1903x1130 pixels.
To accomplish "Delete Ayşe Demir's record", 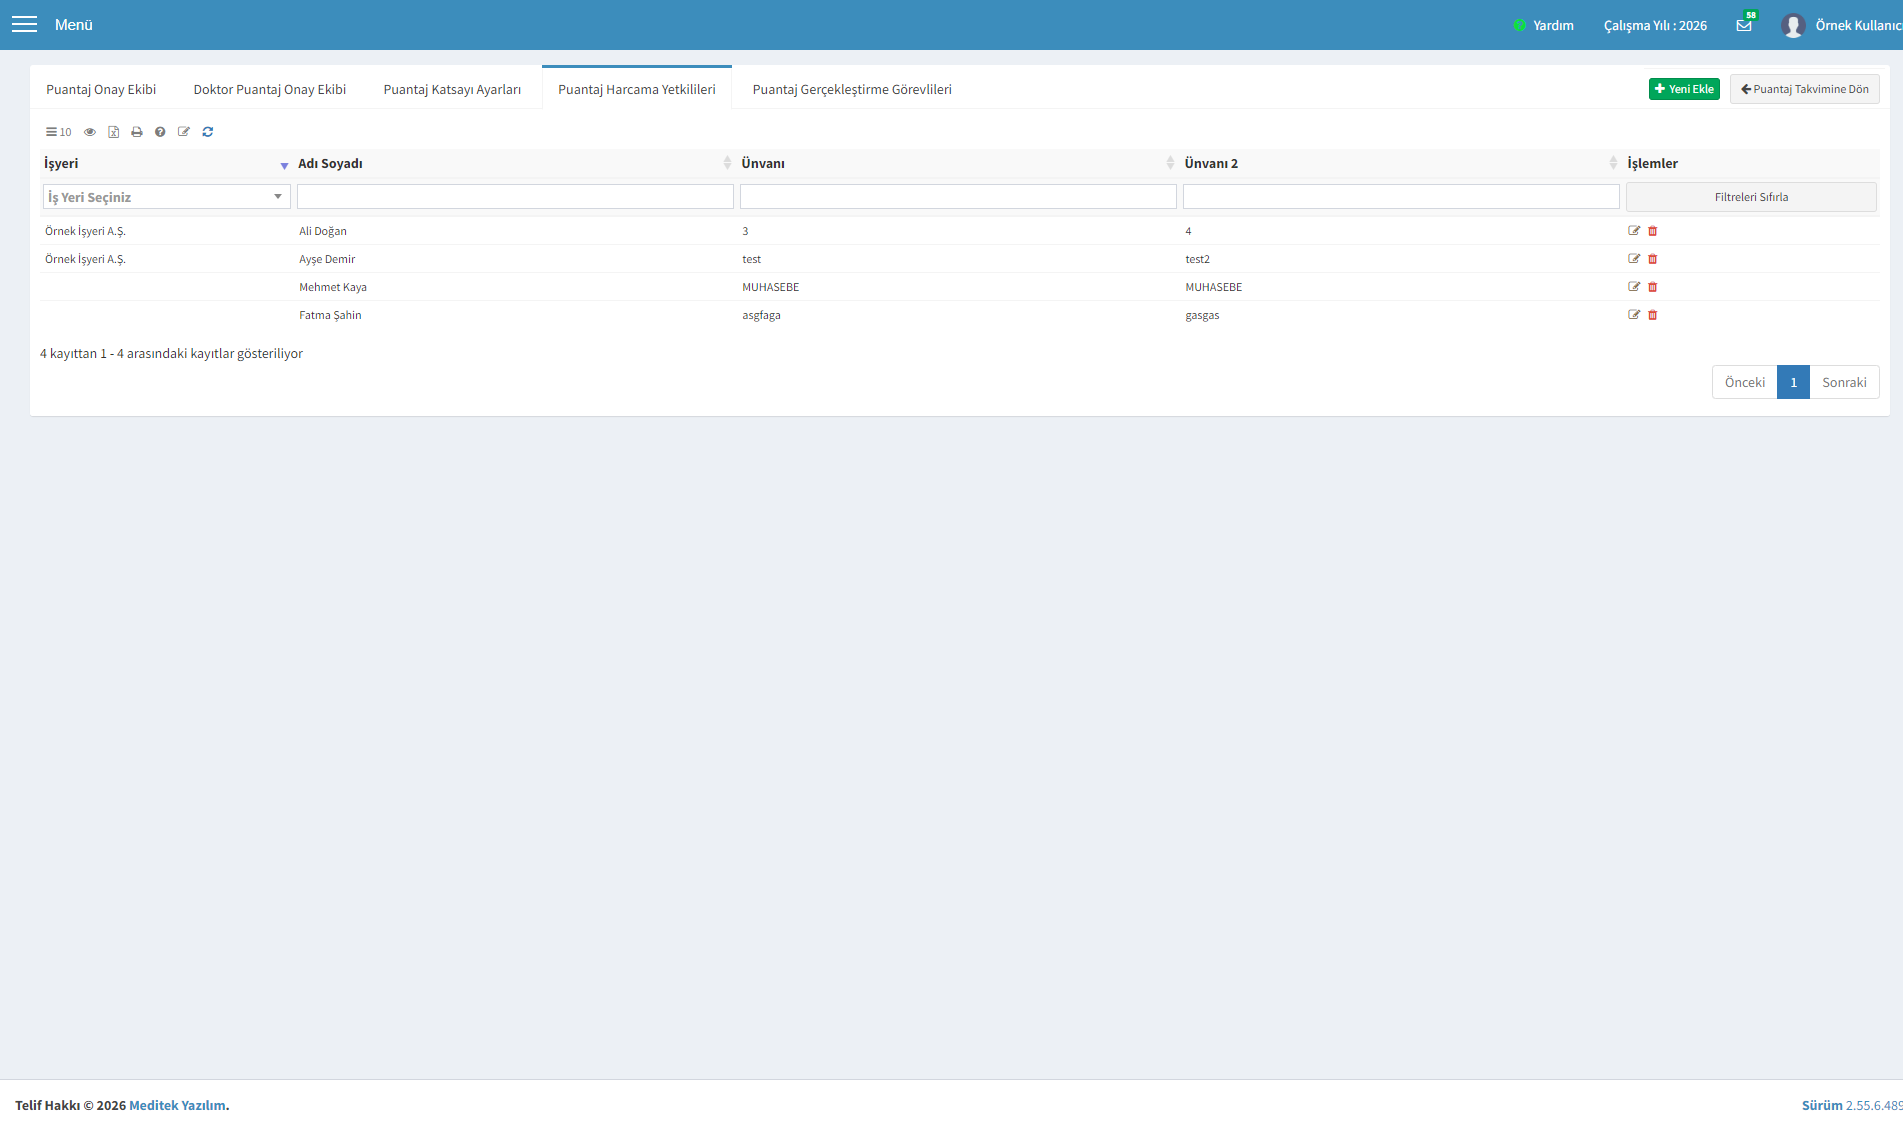I will pos(1652,259).
